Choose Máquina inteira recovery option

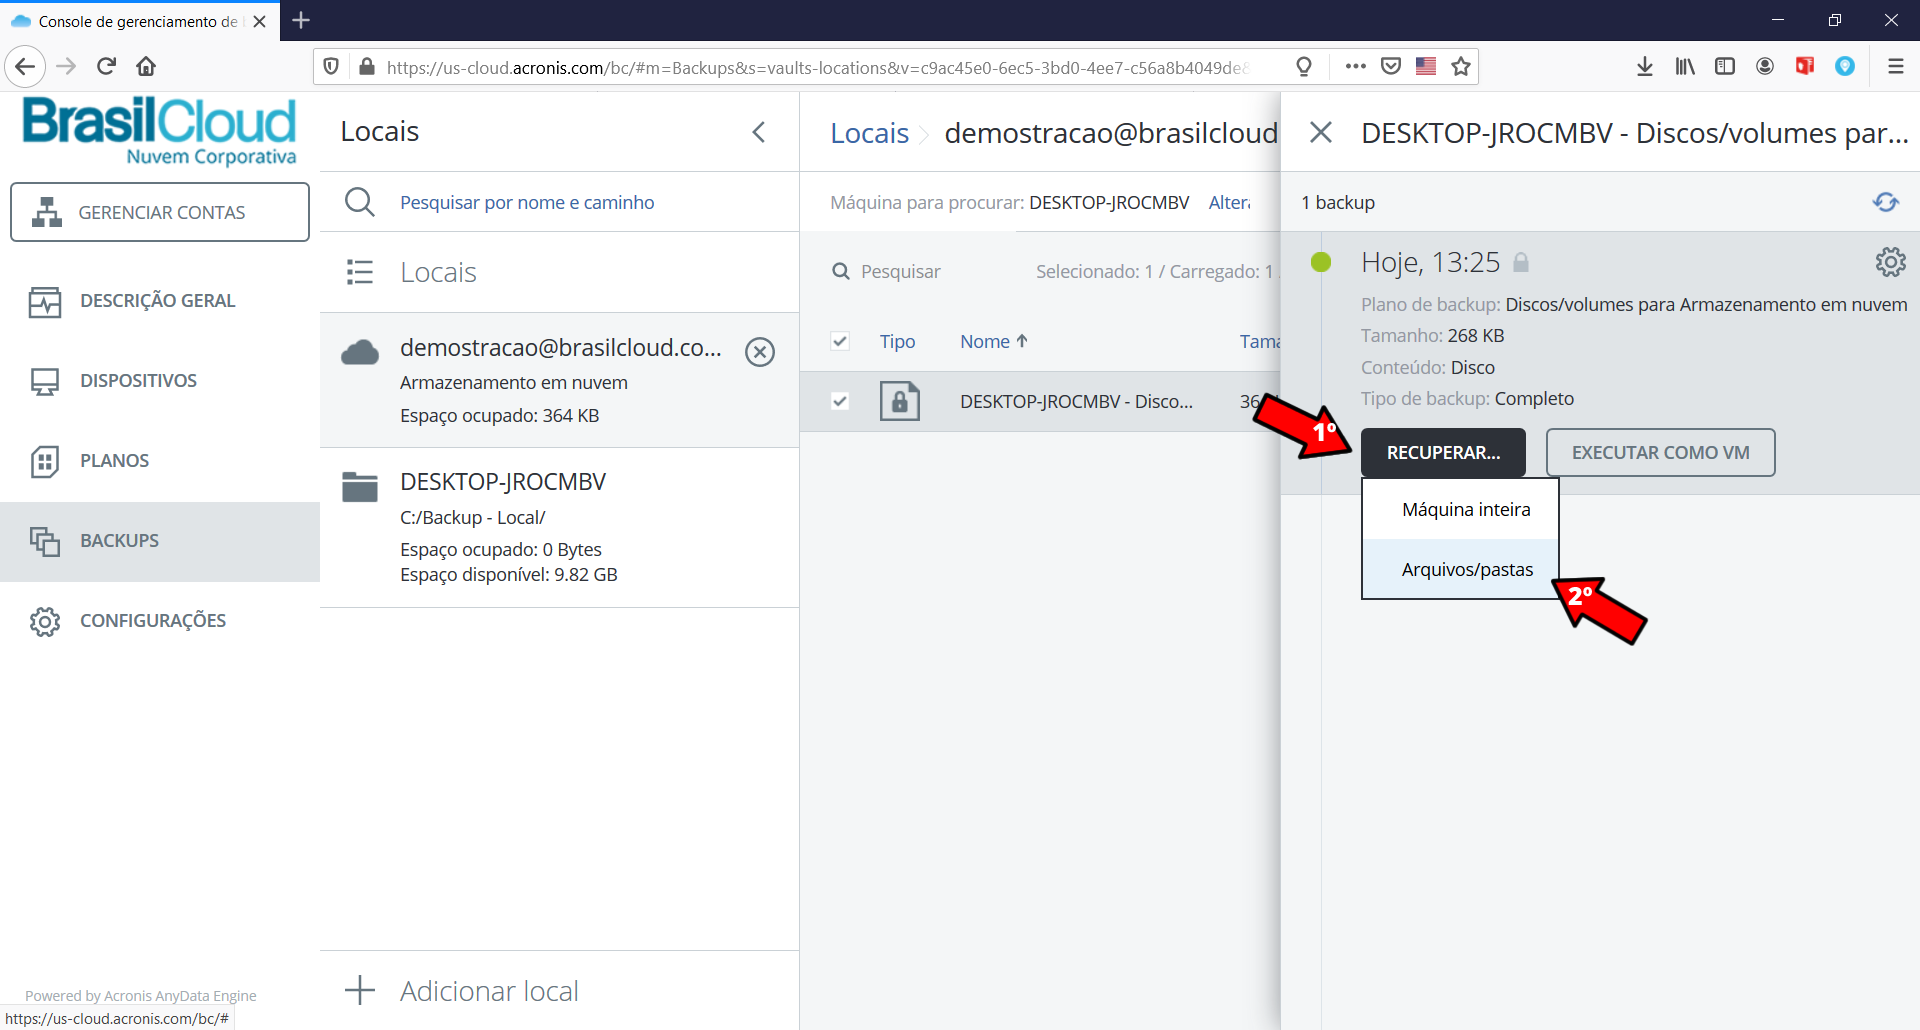coord(1460,509)
